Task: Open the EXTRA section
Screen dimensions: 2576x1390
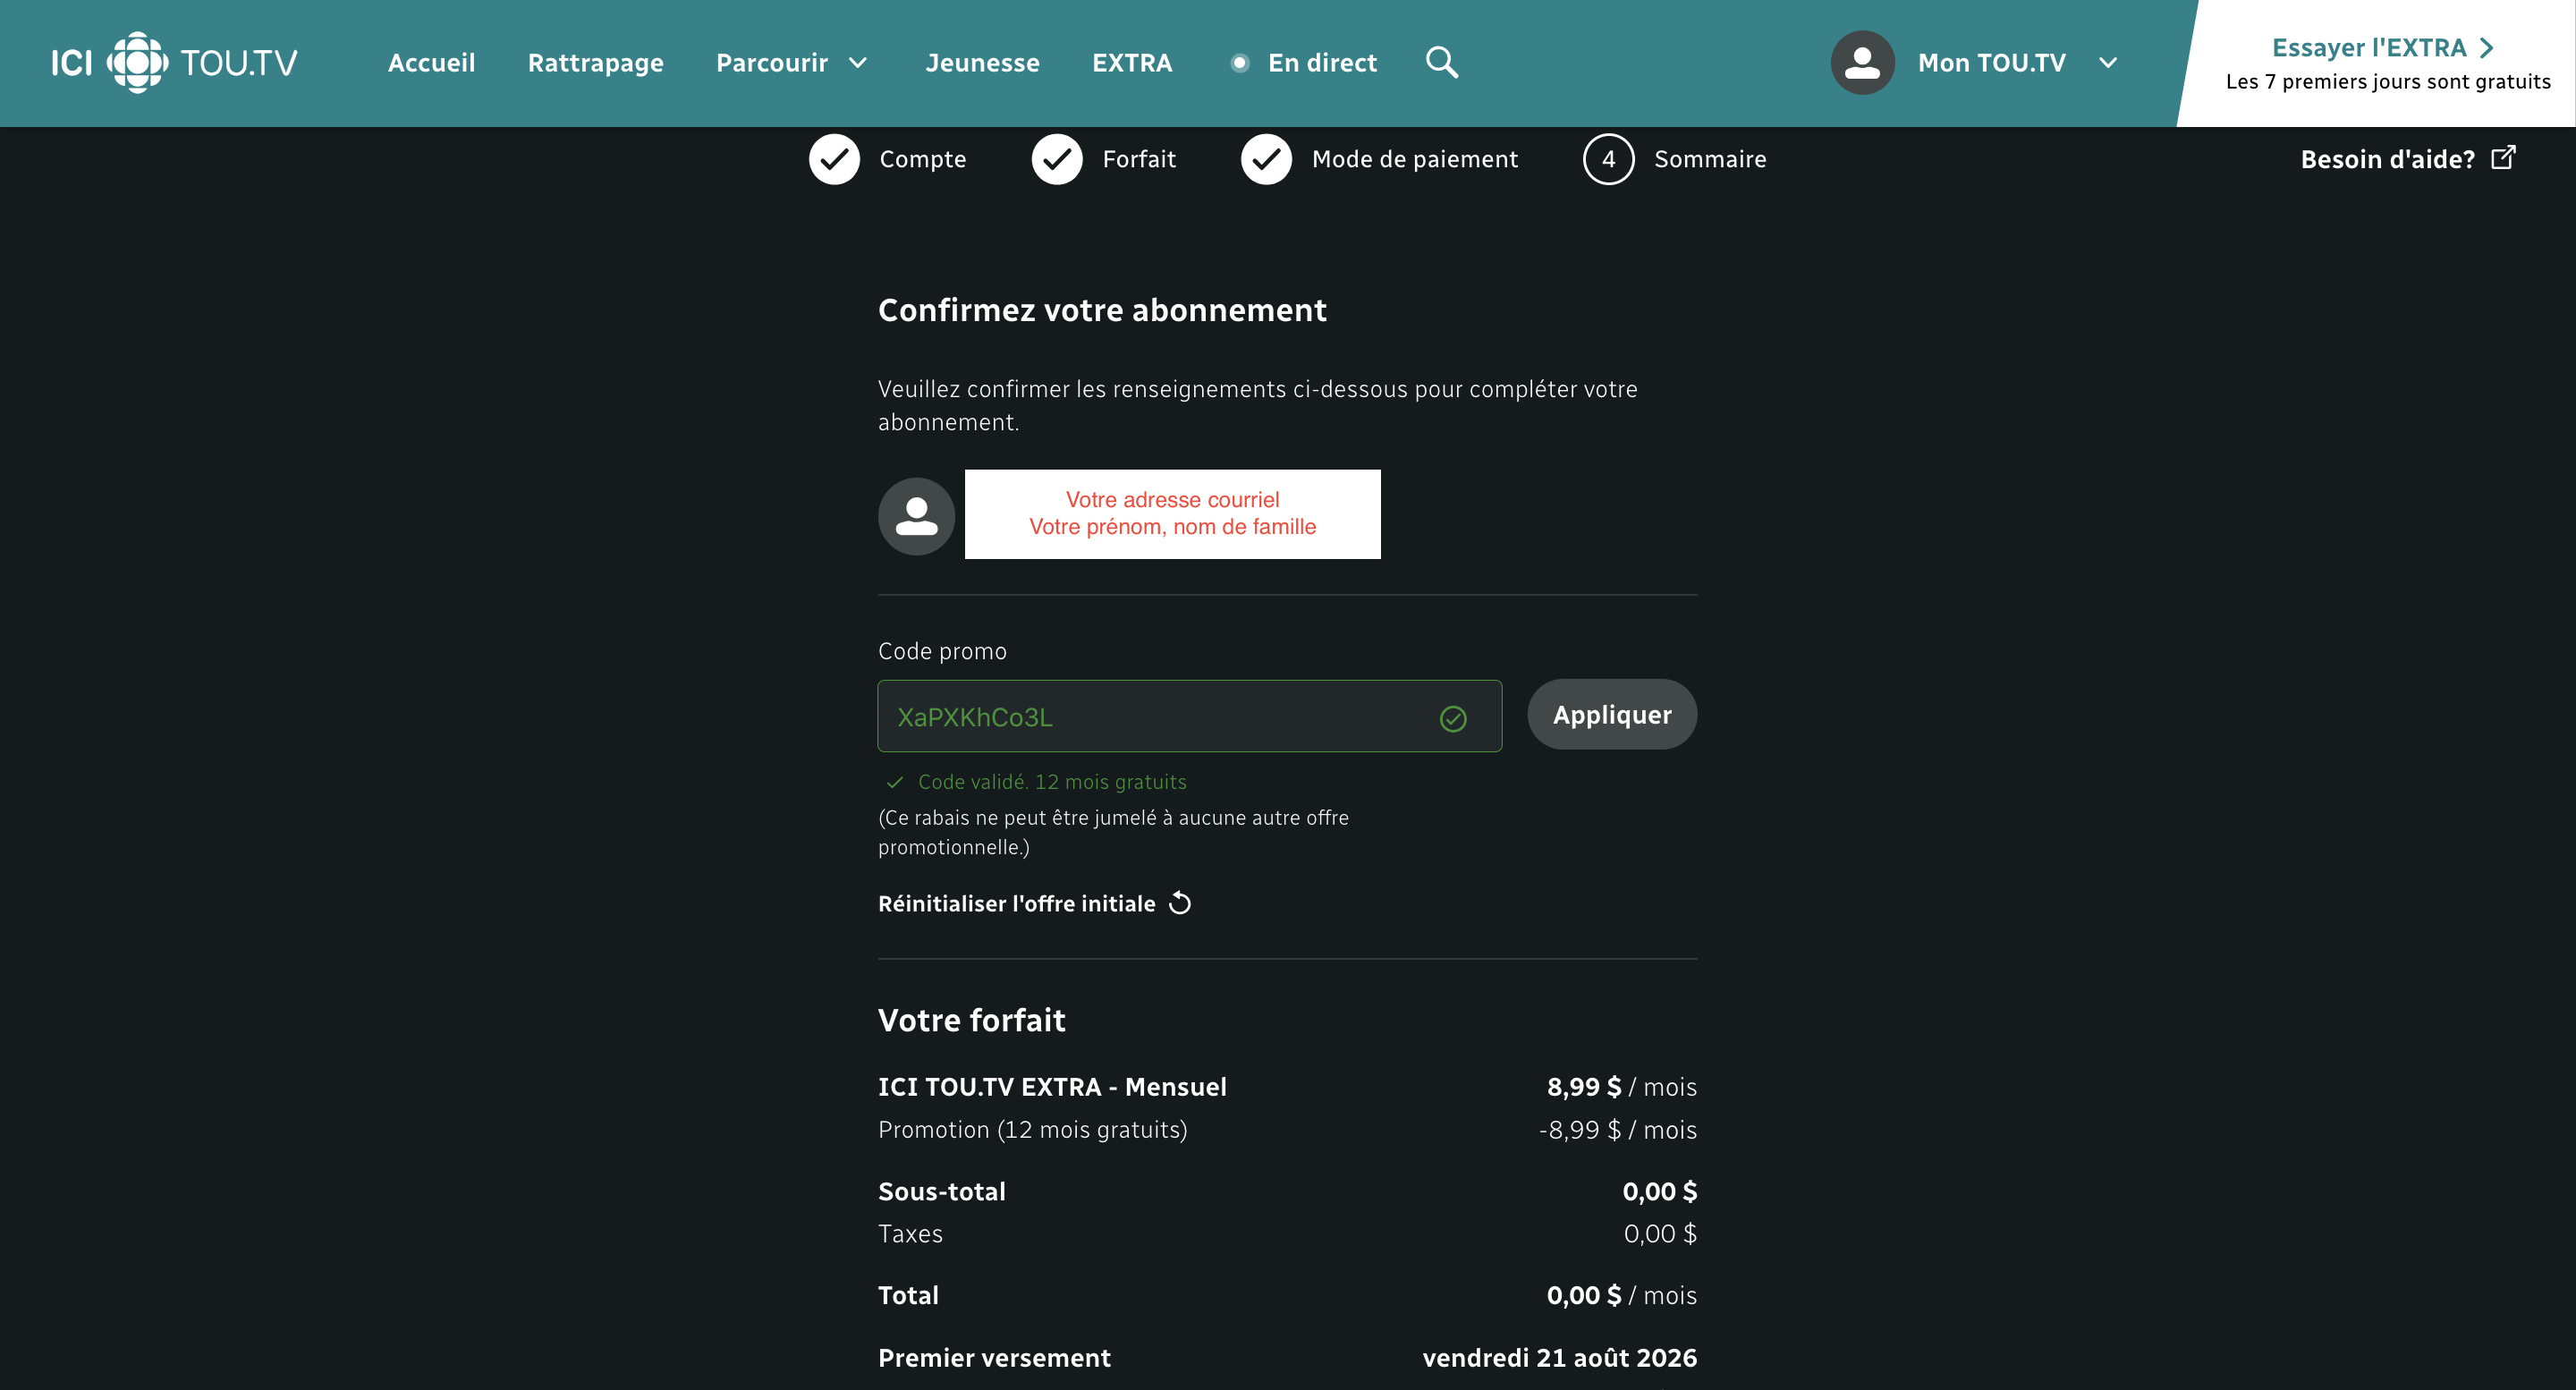Action: pos(1132,63)
